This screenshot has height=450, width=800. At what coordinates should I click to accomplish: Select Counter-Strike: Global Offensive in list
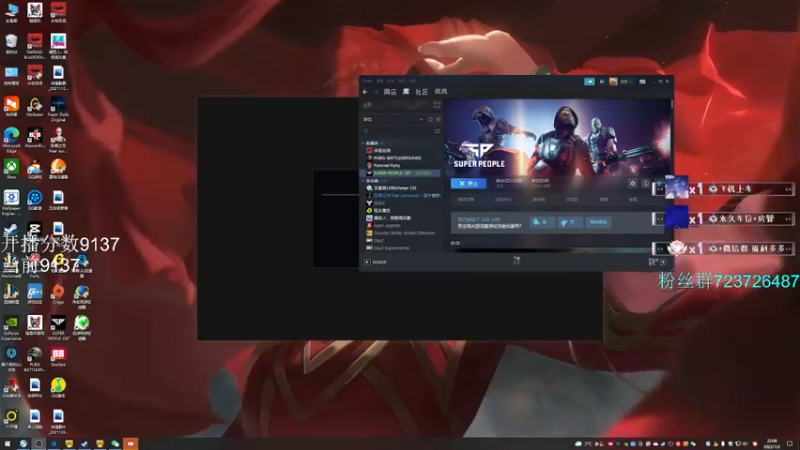click(401, 233)
